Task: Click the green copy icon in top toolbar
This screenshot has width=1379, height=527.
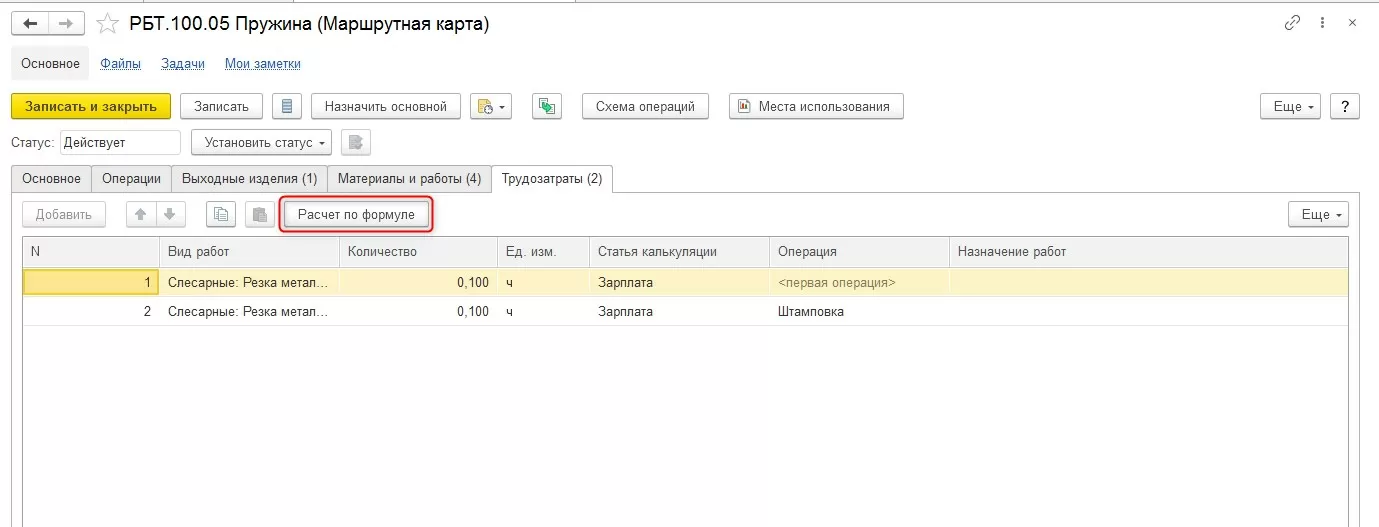Action: coord(547,106)
